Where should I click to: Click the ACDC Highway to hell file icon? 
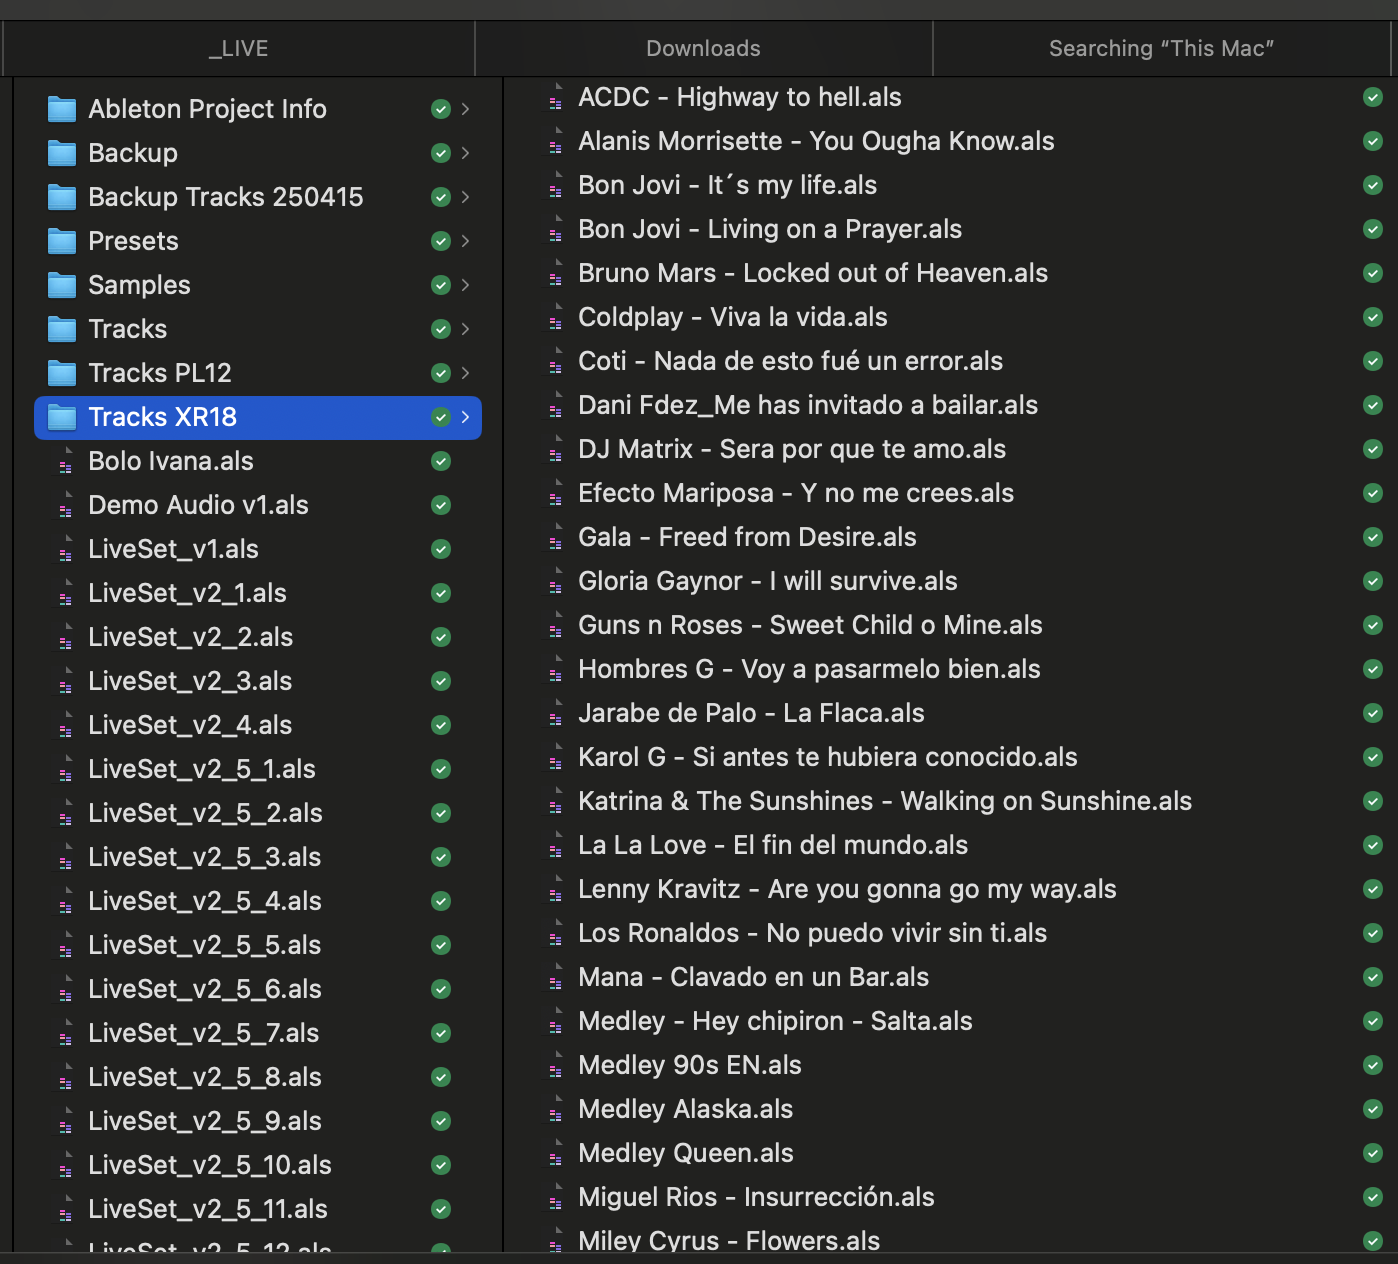tap(555, 97)
